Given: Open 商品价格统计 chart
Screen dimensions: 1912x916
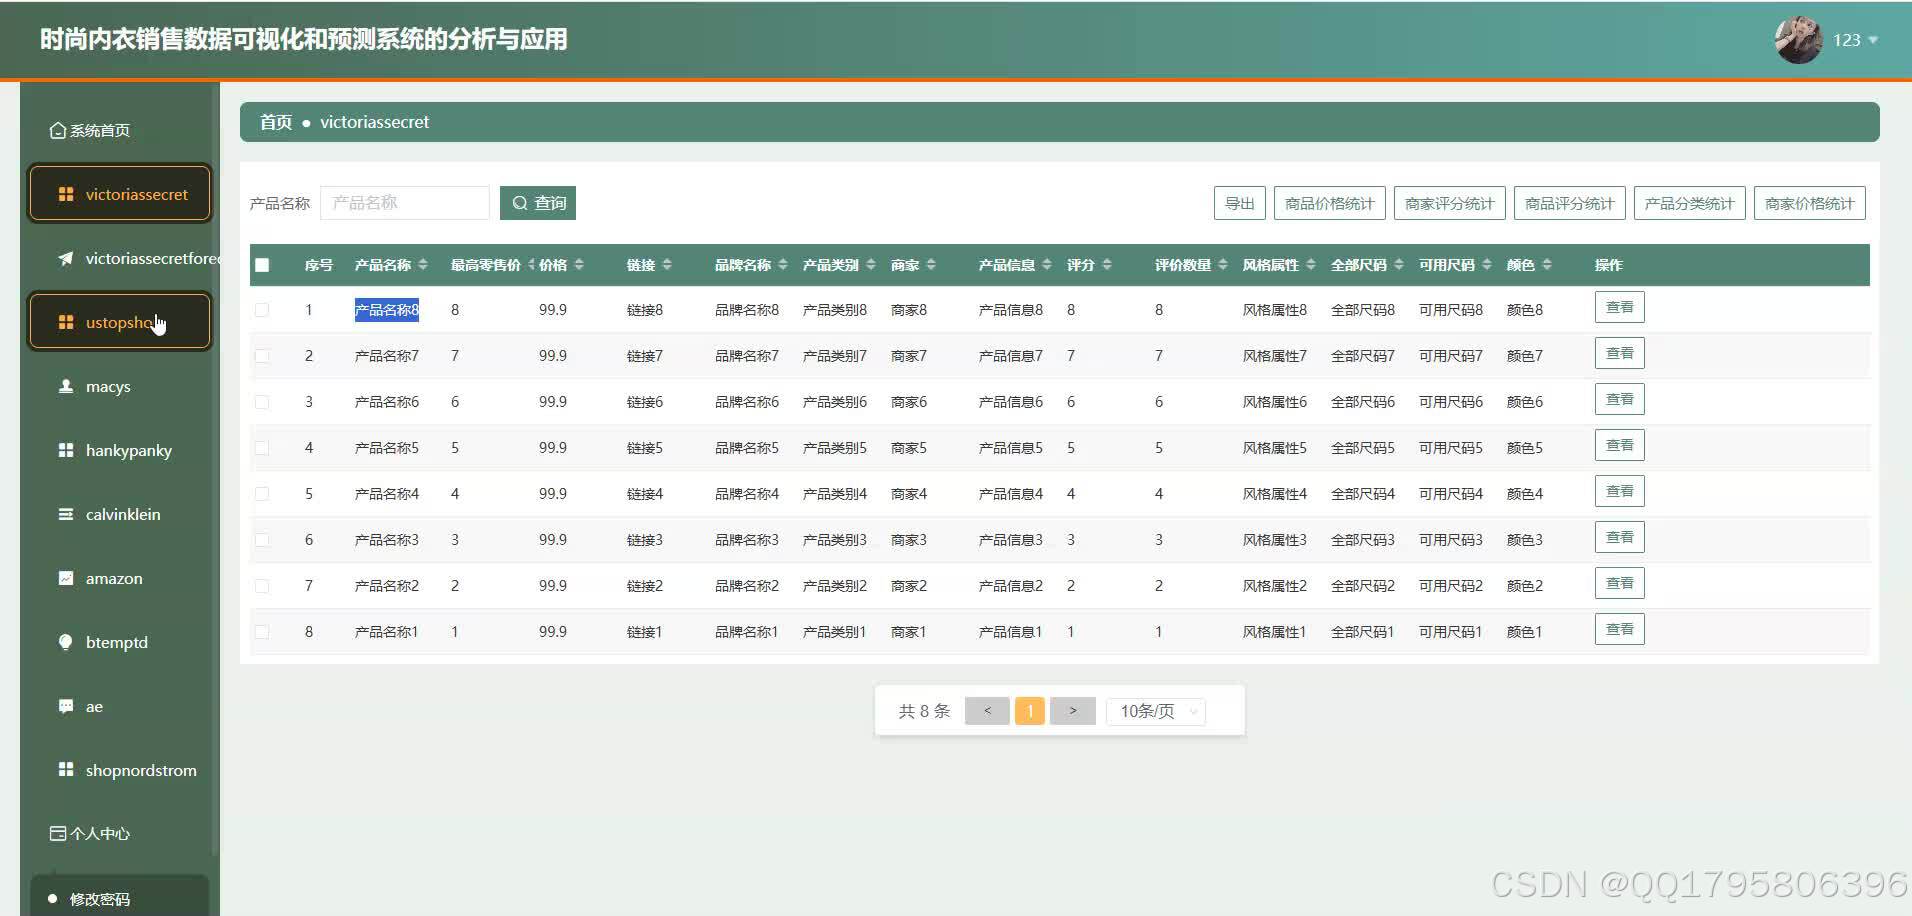Looking at the screenshot, I should point(1330,203).
